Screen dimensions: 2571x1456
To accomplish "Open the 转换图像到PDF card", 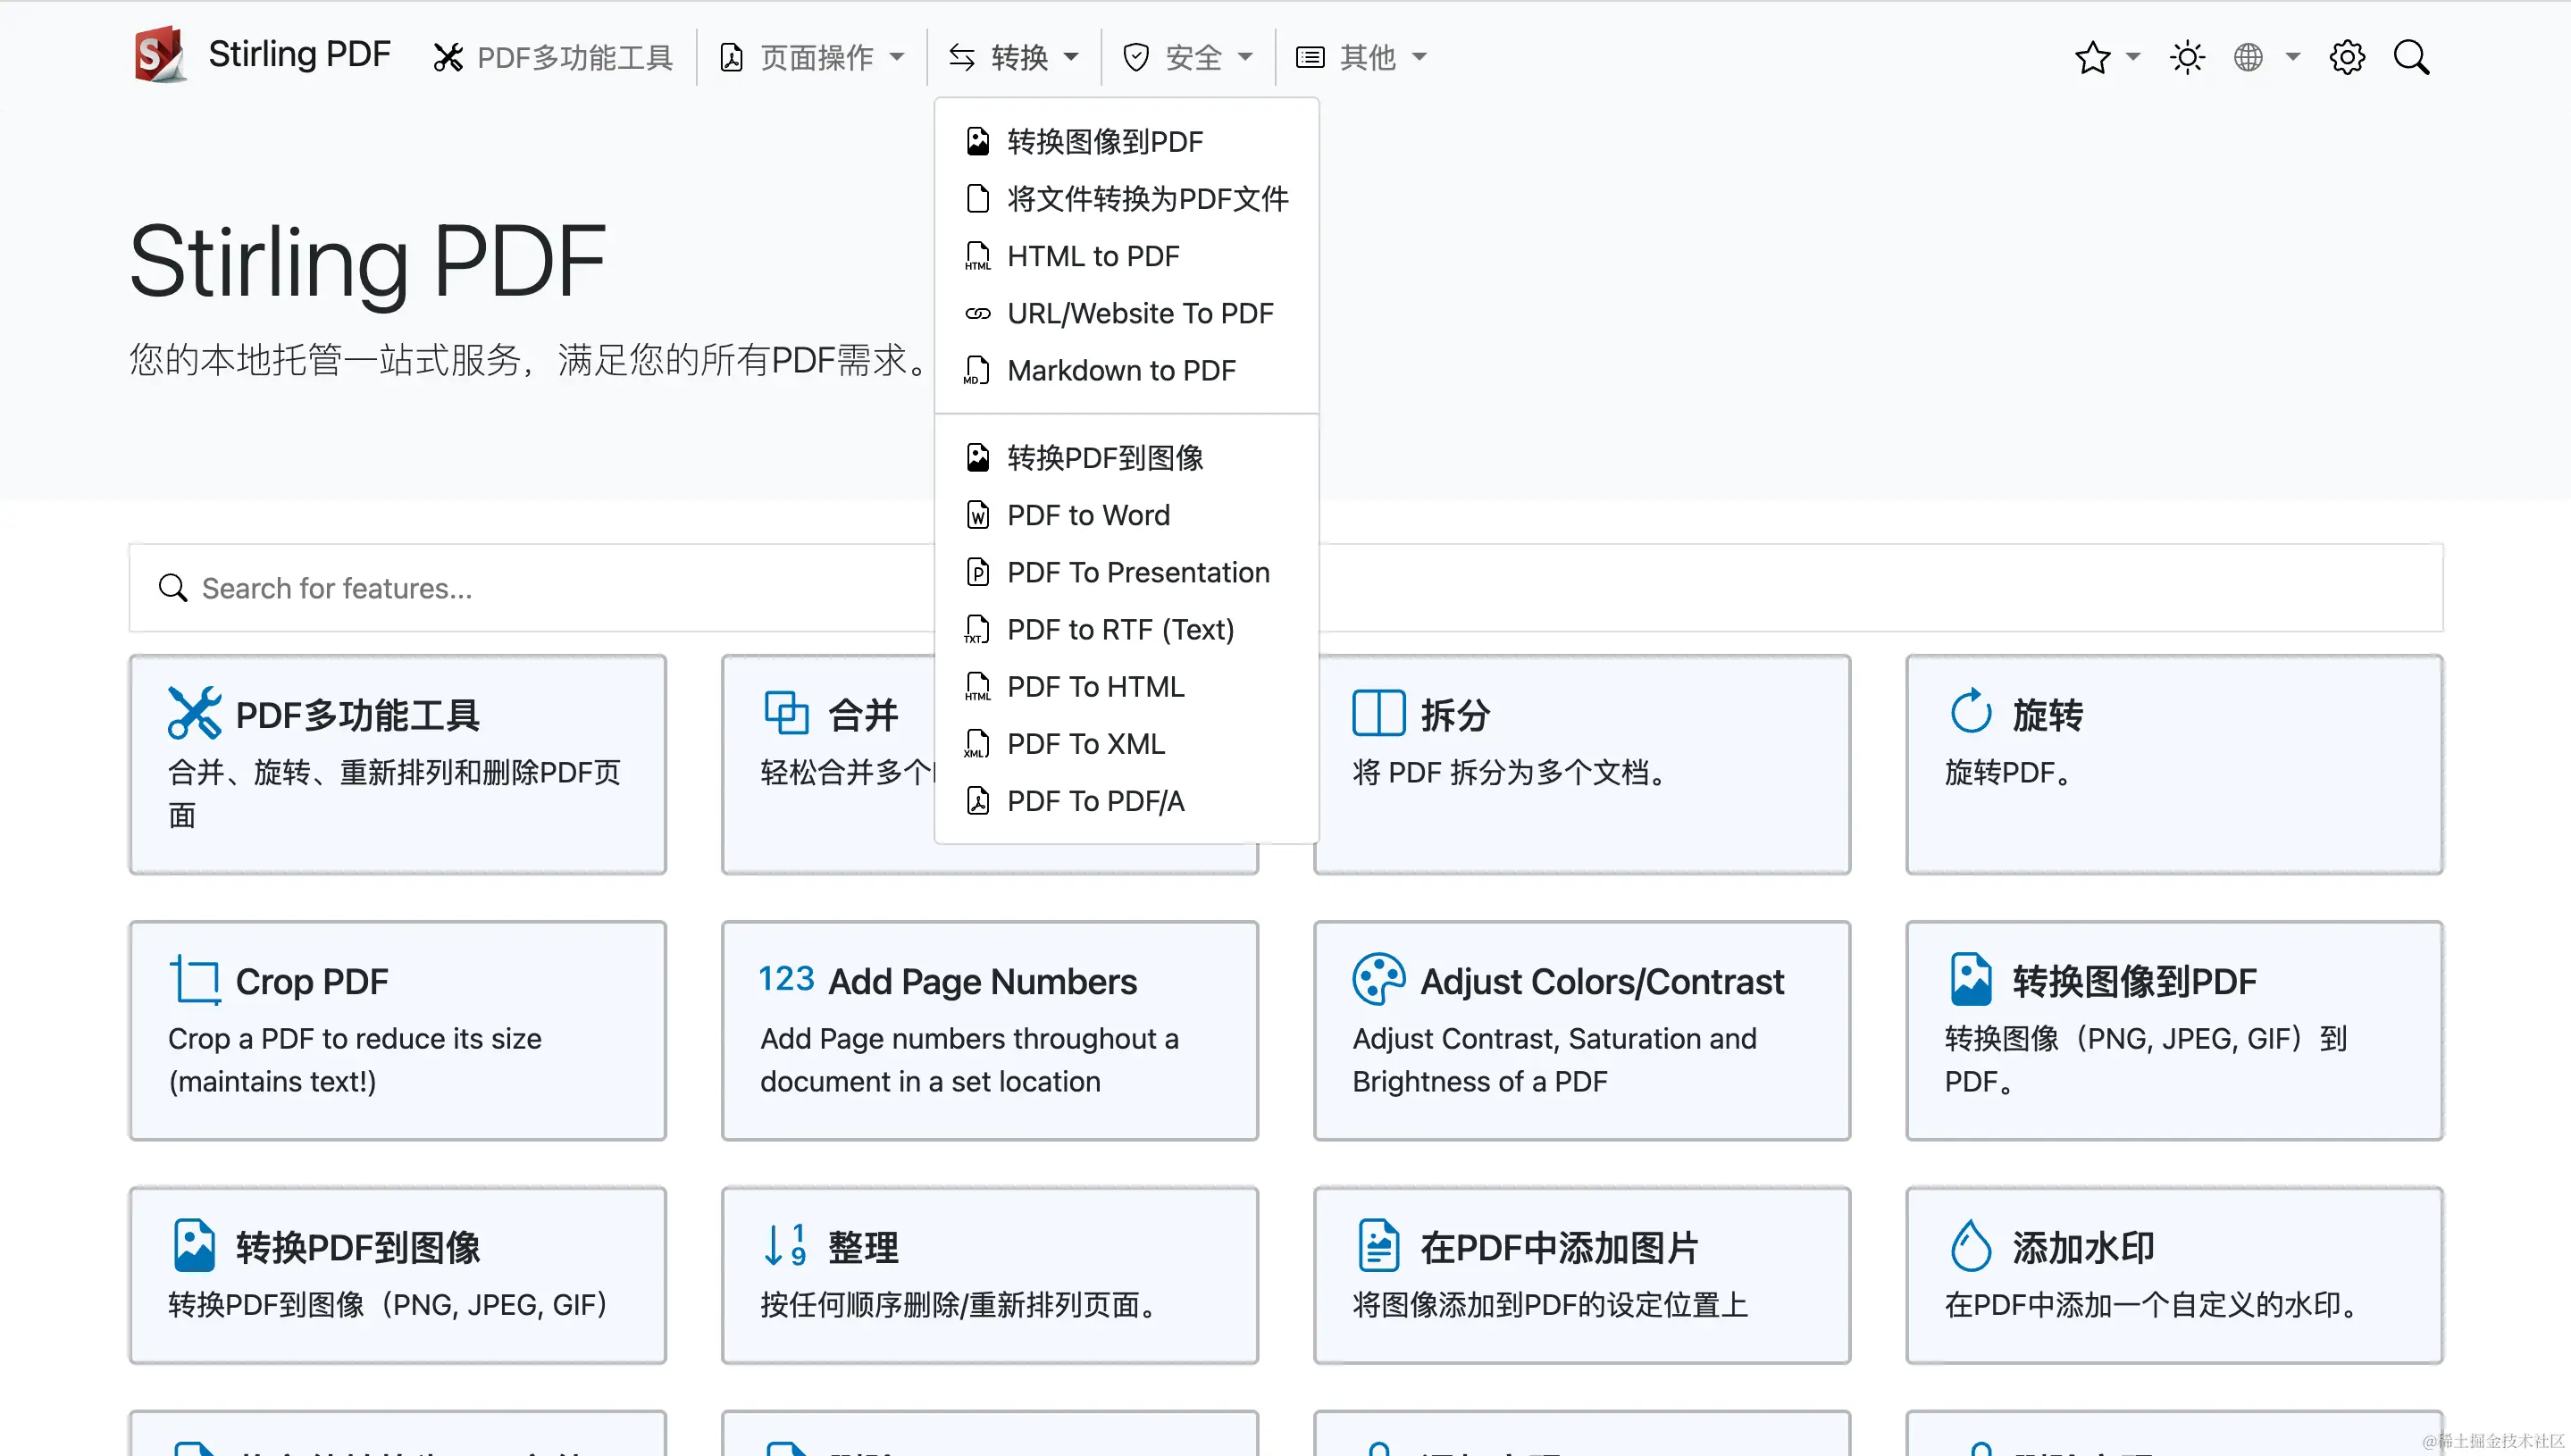I will coord(2174,1030).
